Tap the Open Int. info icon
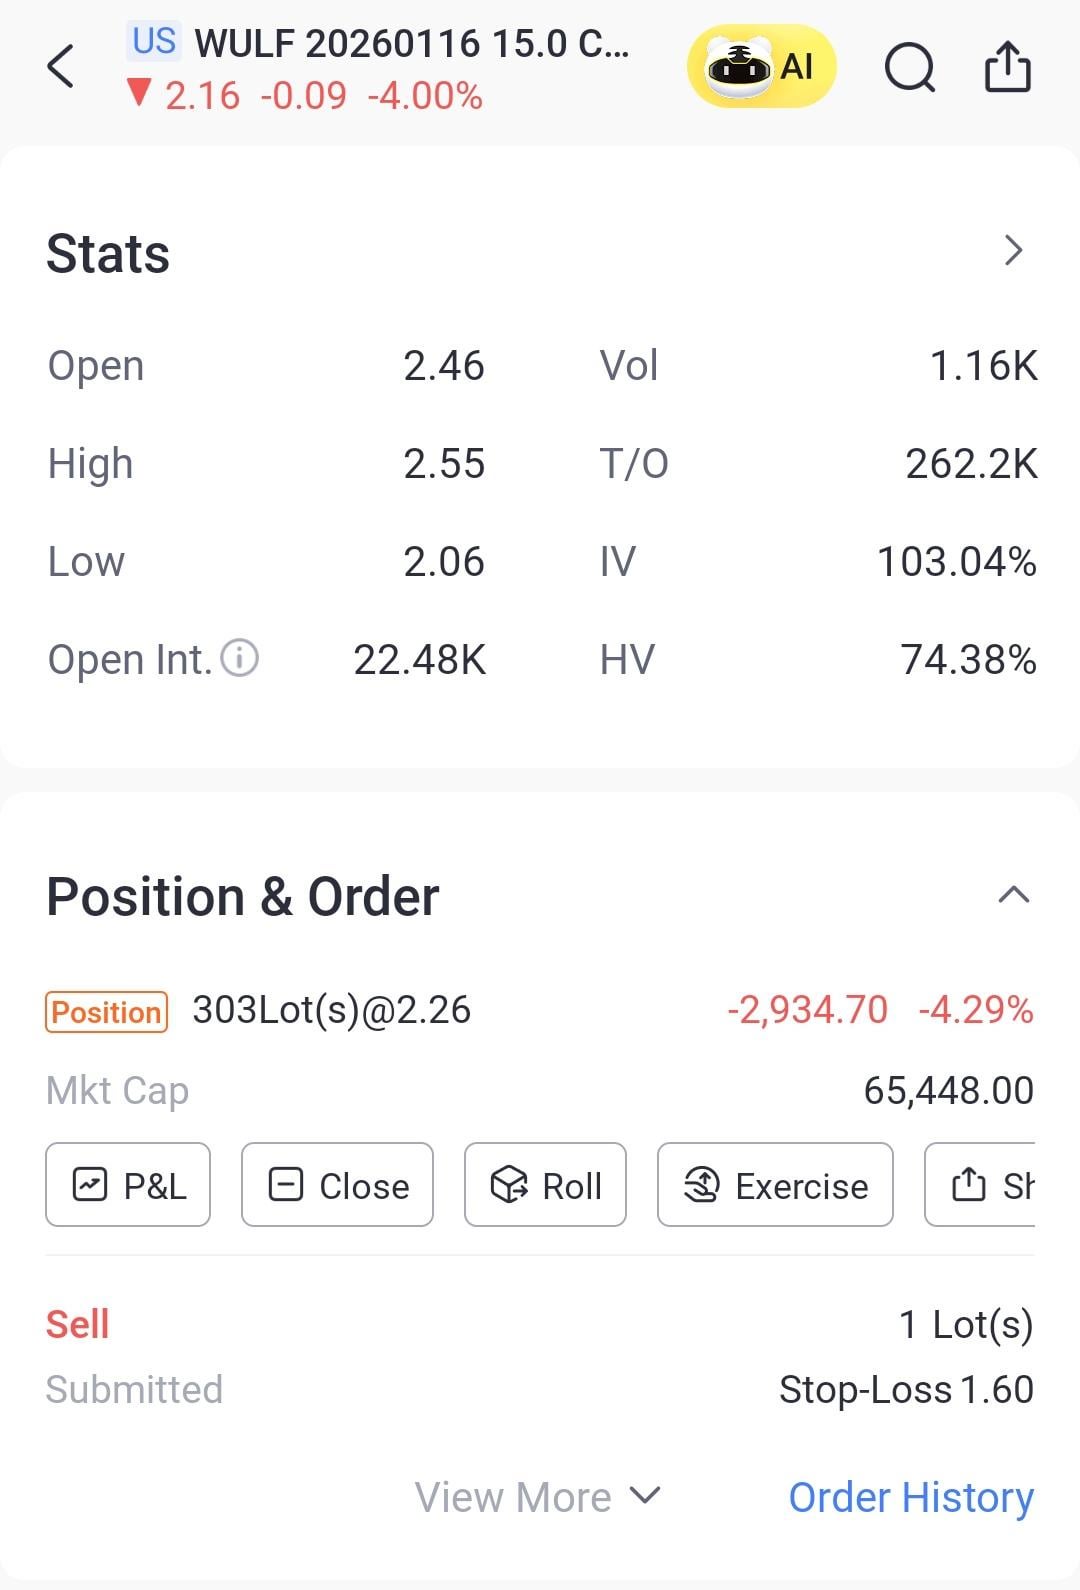Image resolution: width=1080 pixels, height=1590 pixels. pyautogui.click(x=240, y=659)
